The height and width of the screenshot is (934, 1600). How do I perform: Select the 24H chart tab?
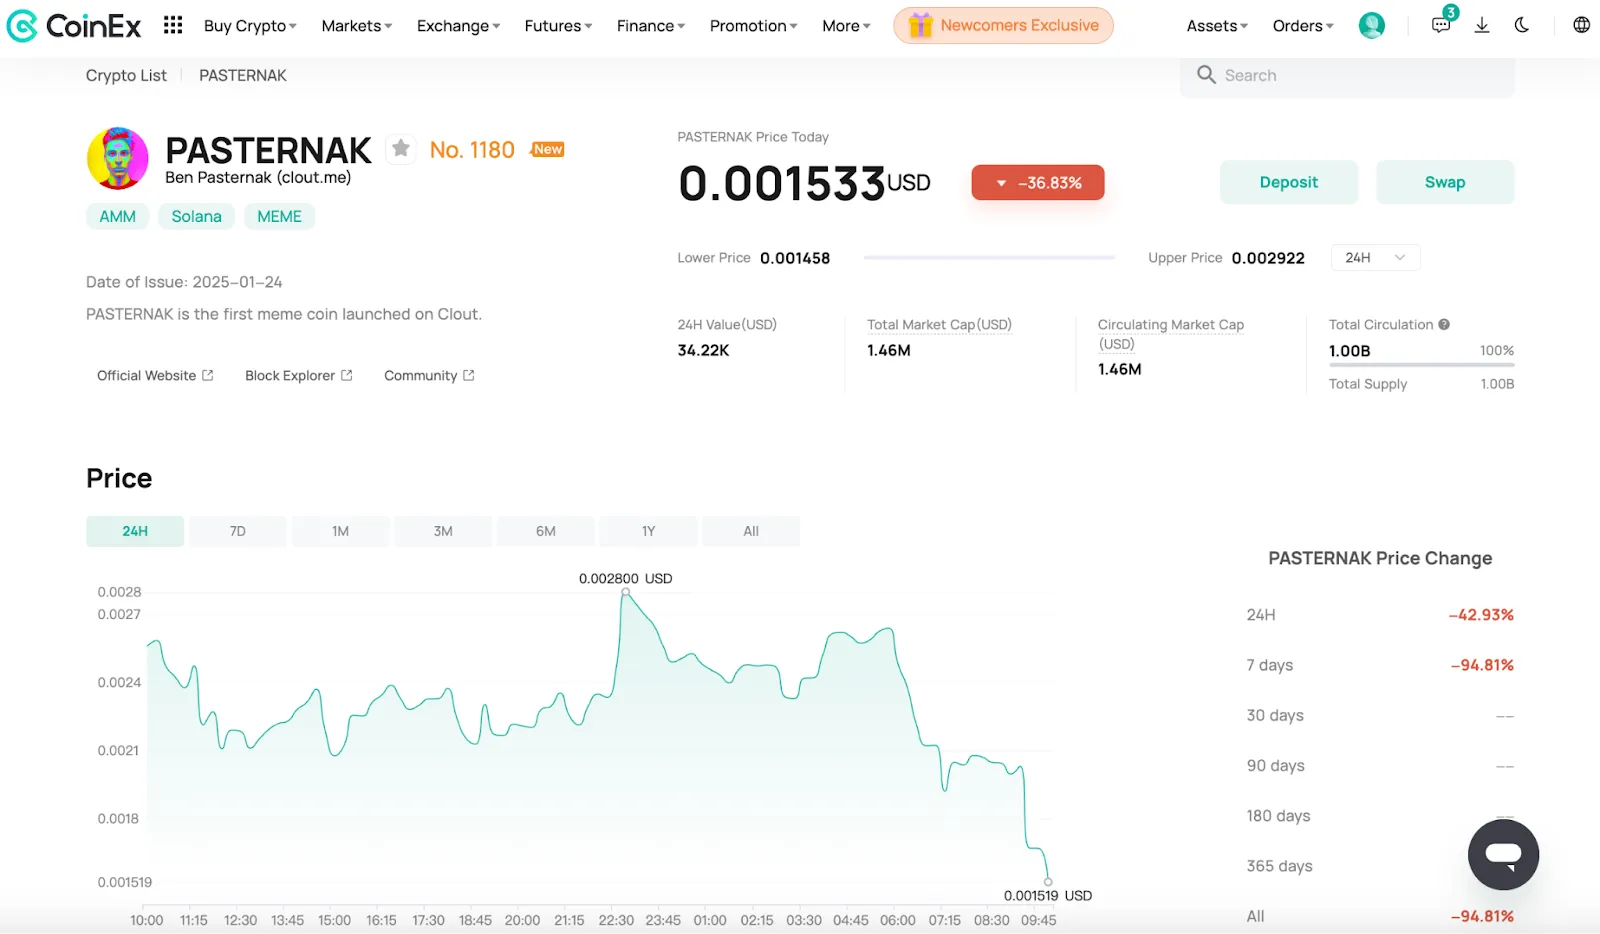click(135, 531)
